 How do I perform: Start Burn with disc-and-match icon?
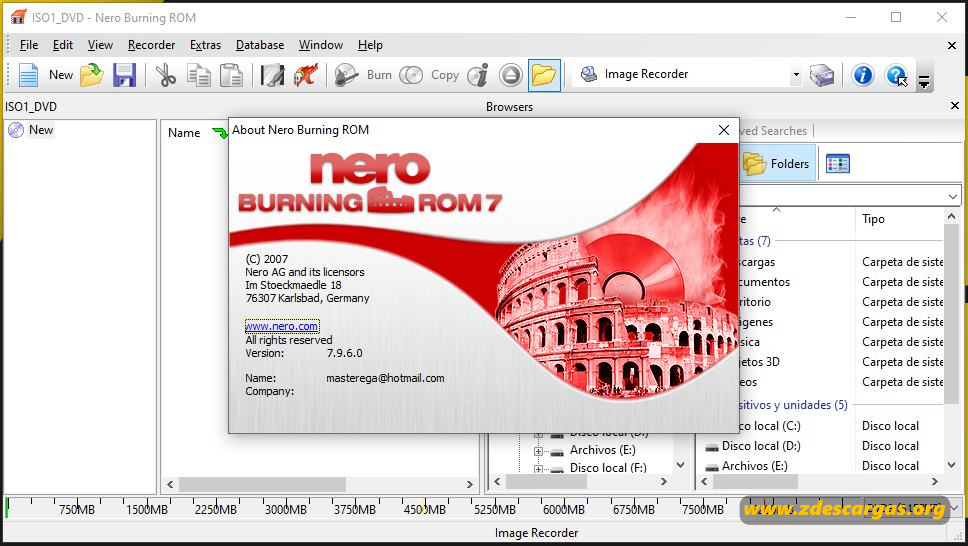346,75
